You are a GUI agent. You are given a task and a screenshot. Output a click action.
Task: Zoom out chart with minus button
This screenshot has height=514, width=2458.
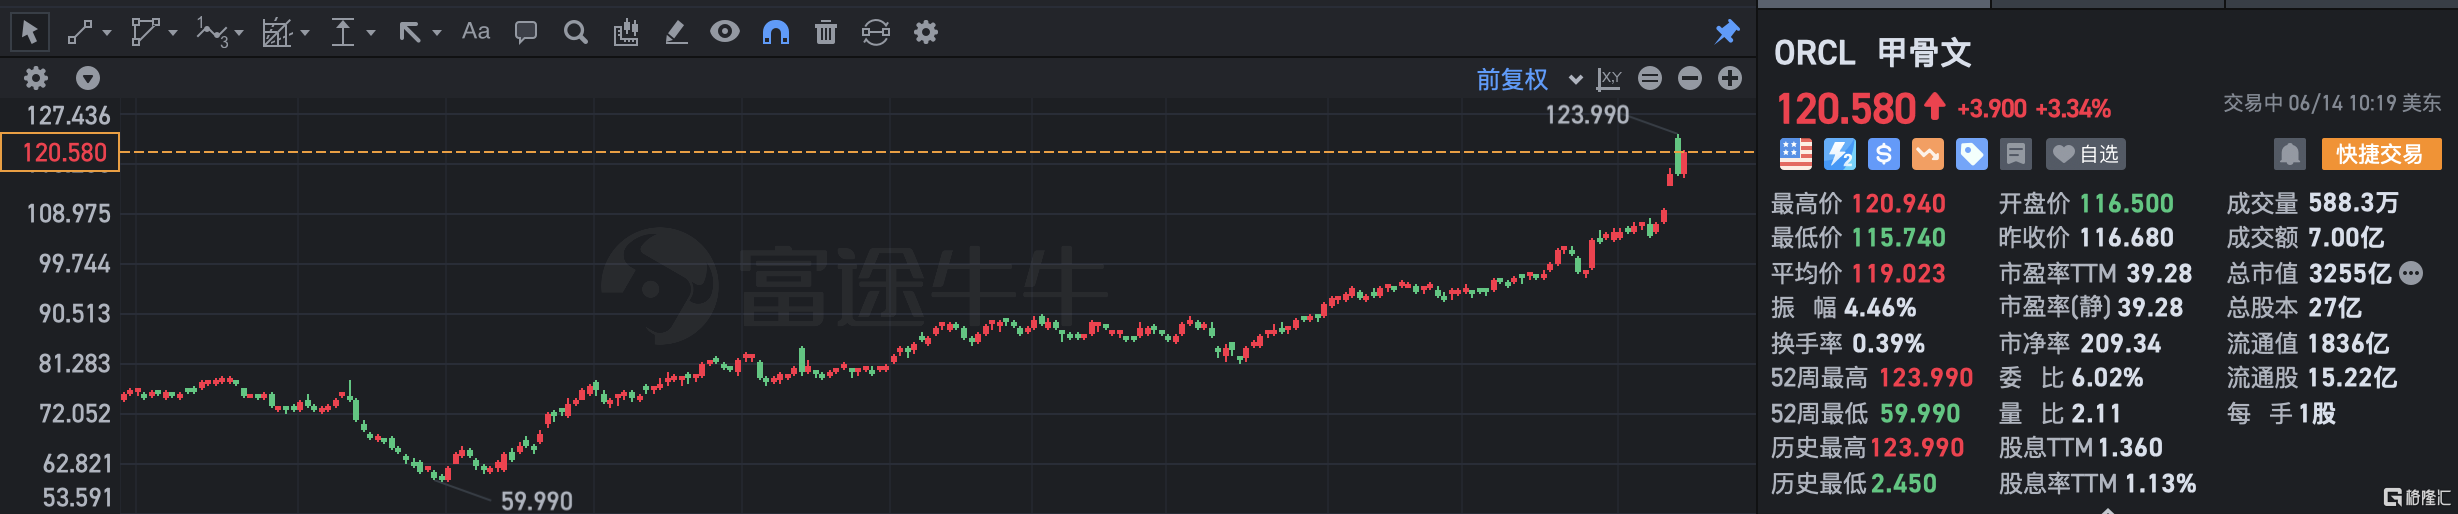pos(1690,78)
